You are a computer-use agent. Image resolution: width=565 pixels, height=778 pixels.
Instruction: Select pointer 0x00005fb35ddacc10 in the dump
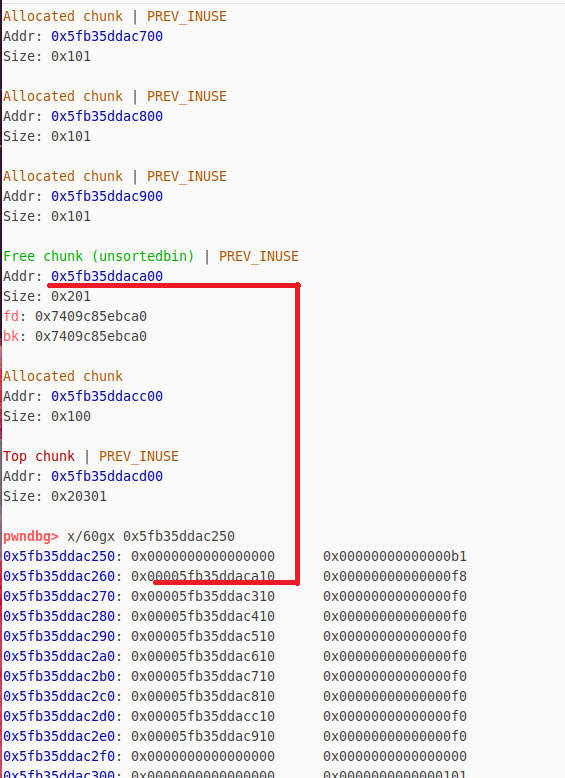pyautogui.click(x=203, y=716)
